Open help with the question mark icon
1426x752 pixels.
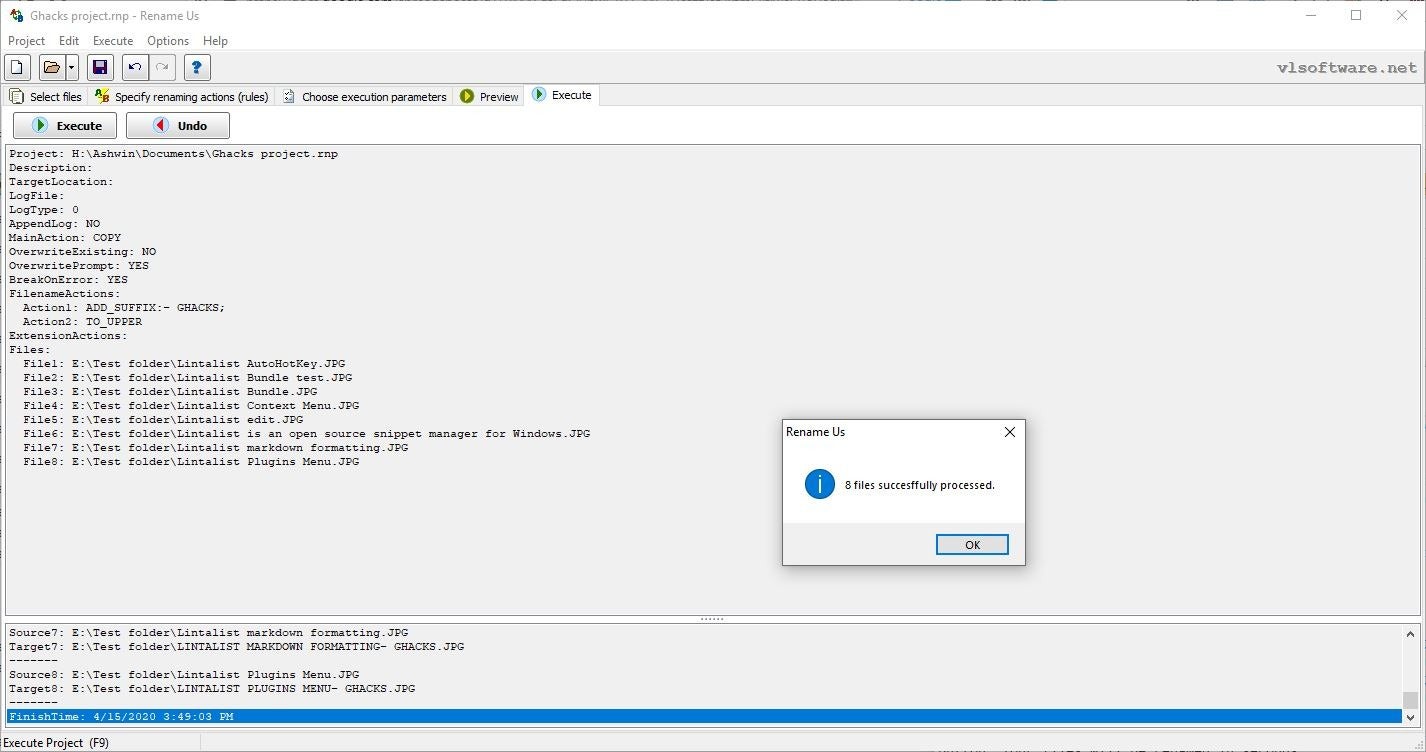(x=197, y=68)
